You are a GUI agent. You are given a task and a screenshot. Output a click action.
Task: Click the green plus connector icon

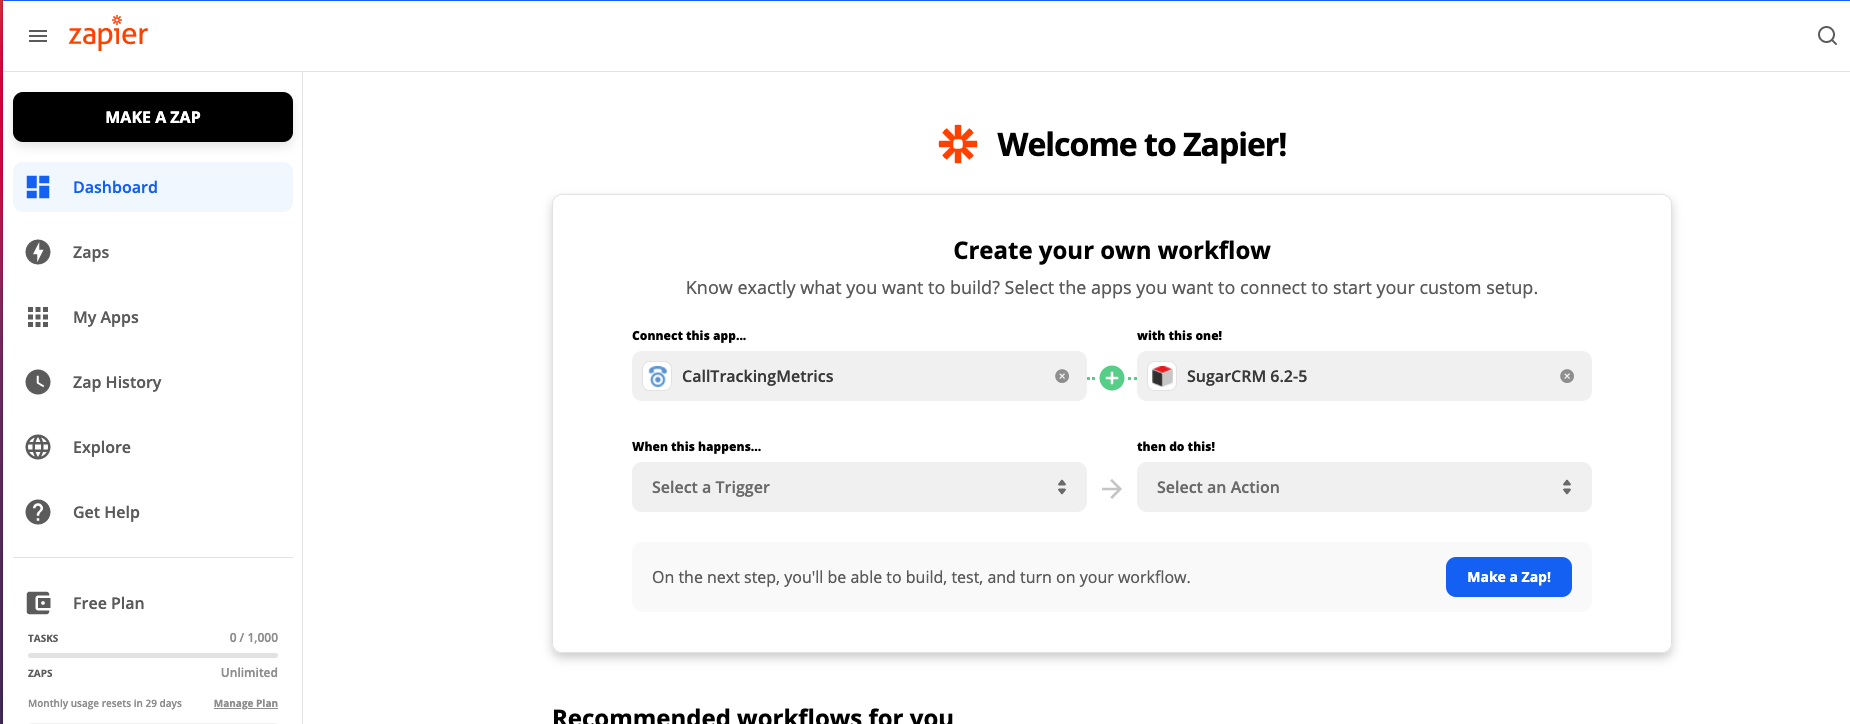click(1112, 378)
